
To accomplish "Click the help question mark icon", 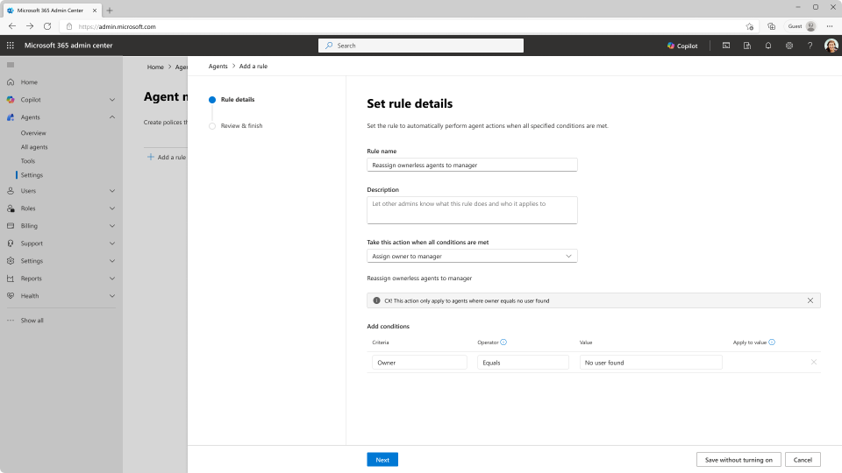I will click(810, 45).
